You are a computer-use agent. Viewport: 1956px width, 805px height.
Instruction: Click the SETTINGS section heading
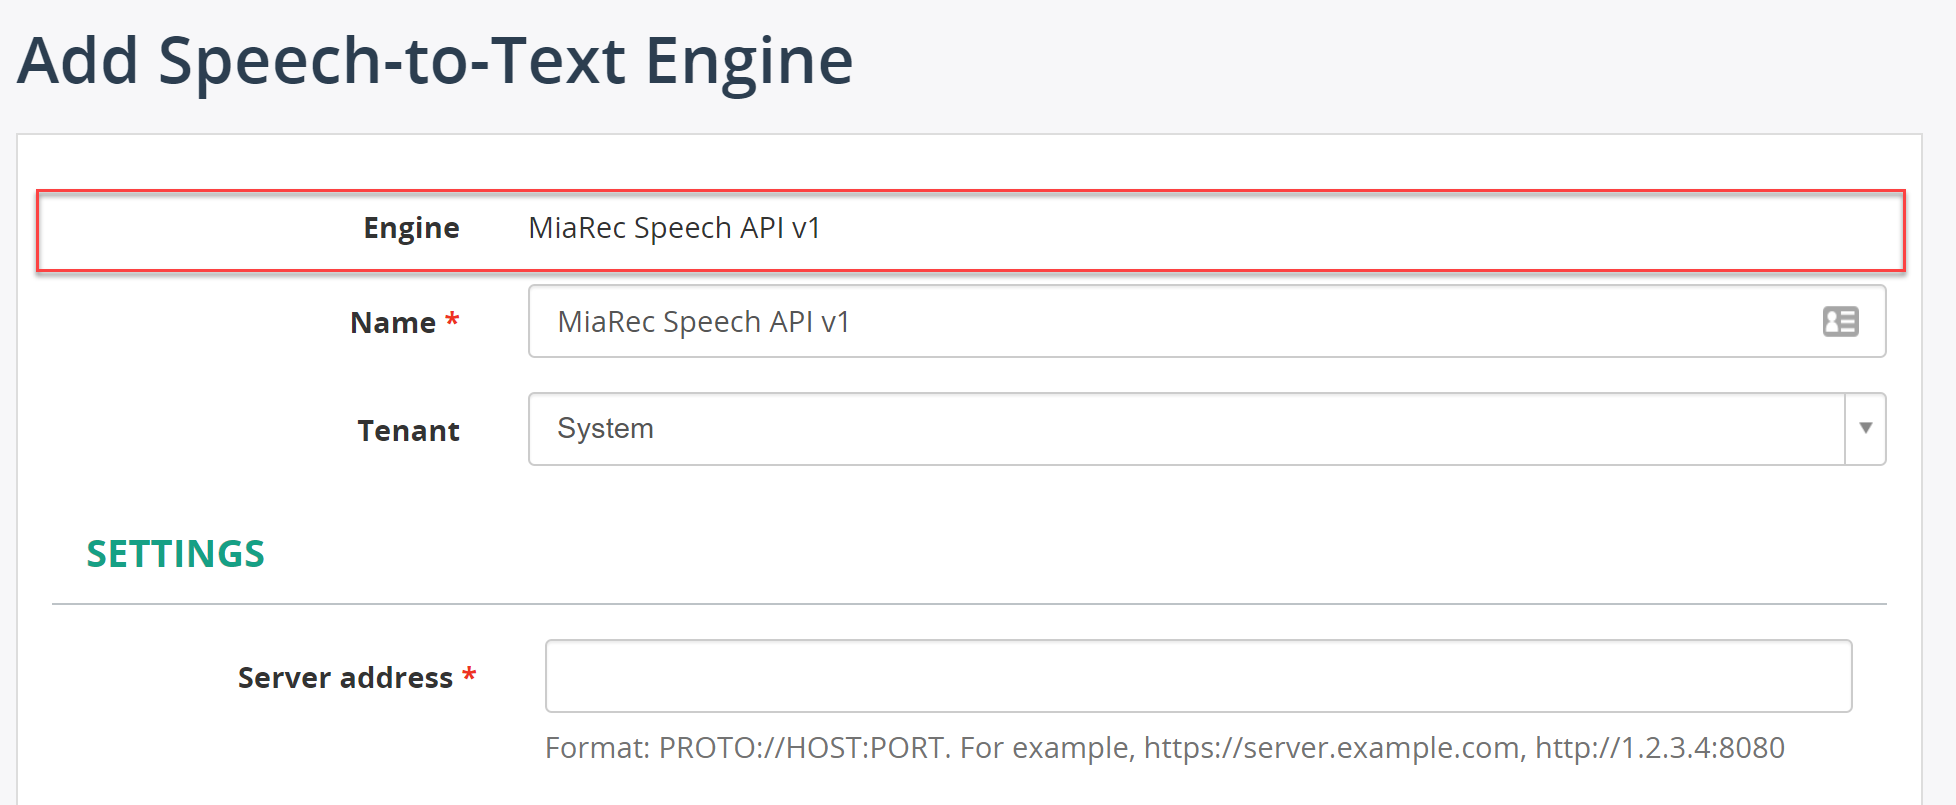point(176,554)
